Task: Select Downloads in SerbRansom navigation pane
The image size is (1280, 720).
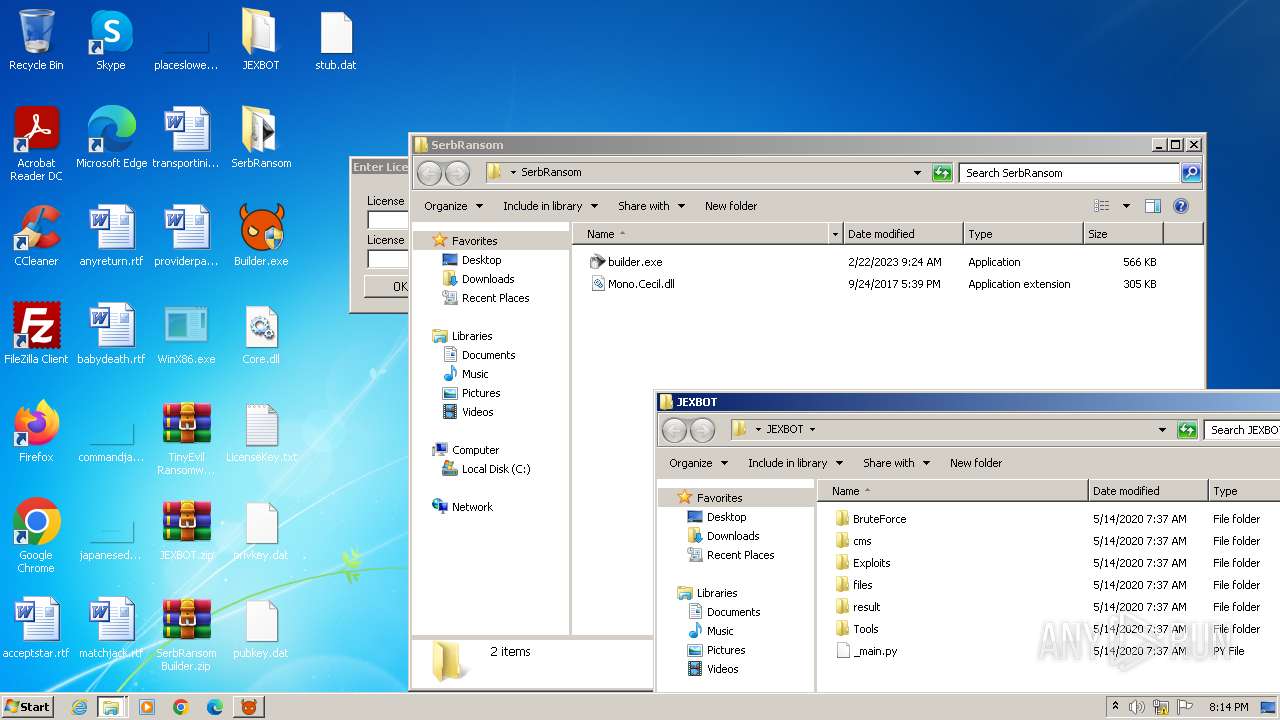Action: [x=487, y=279]
